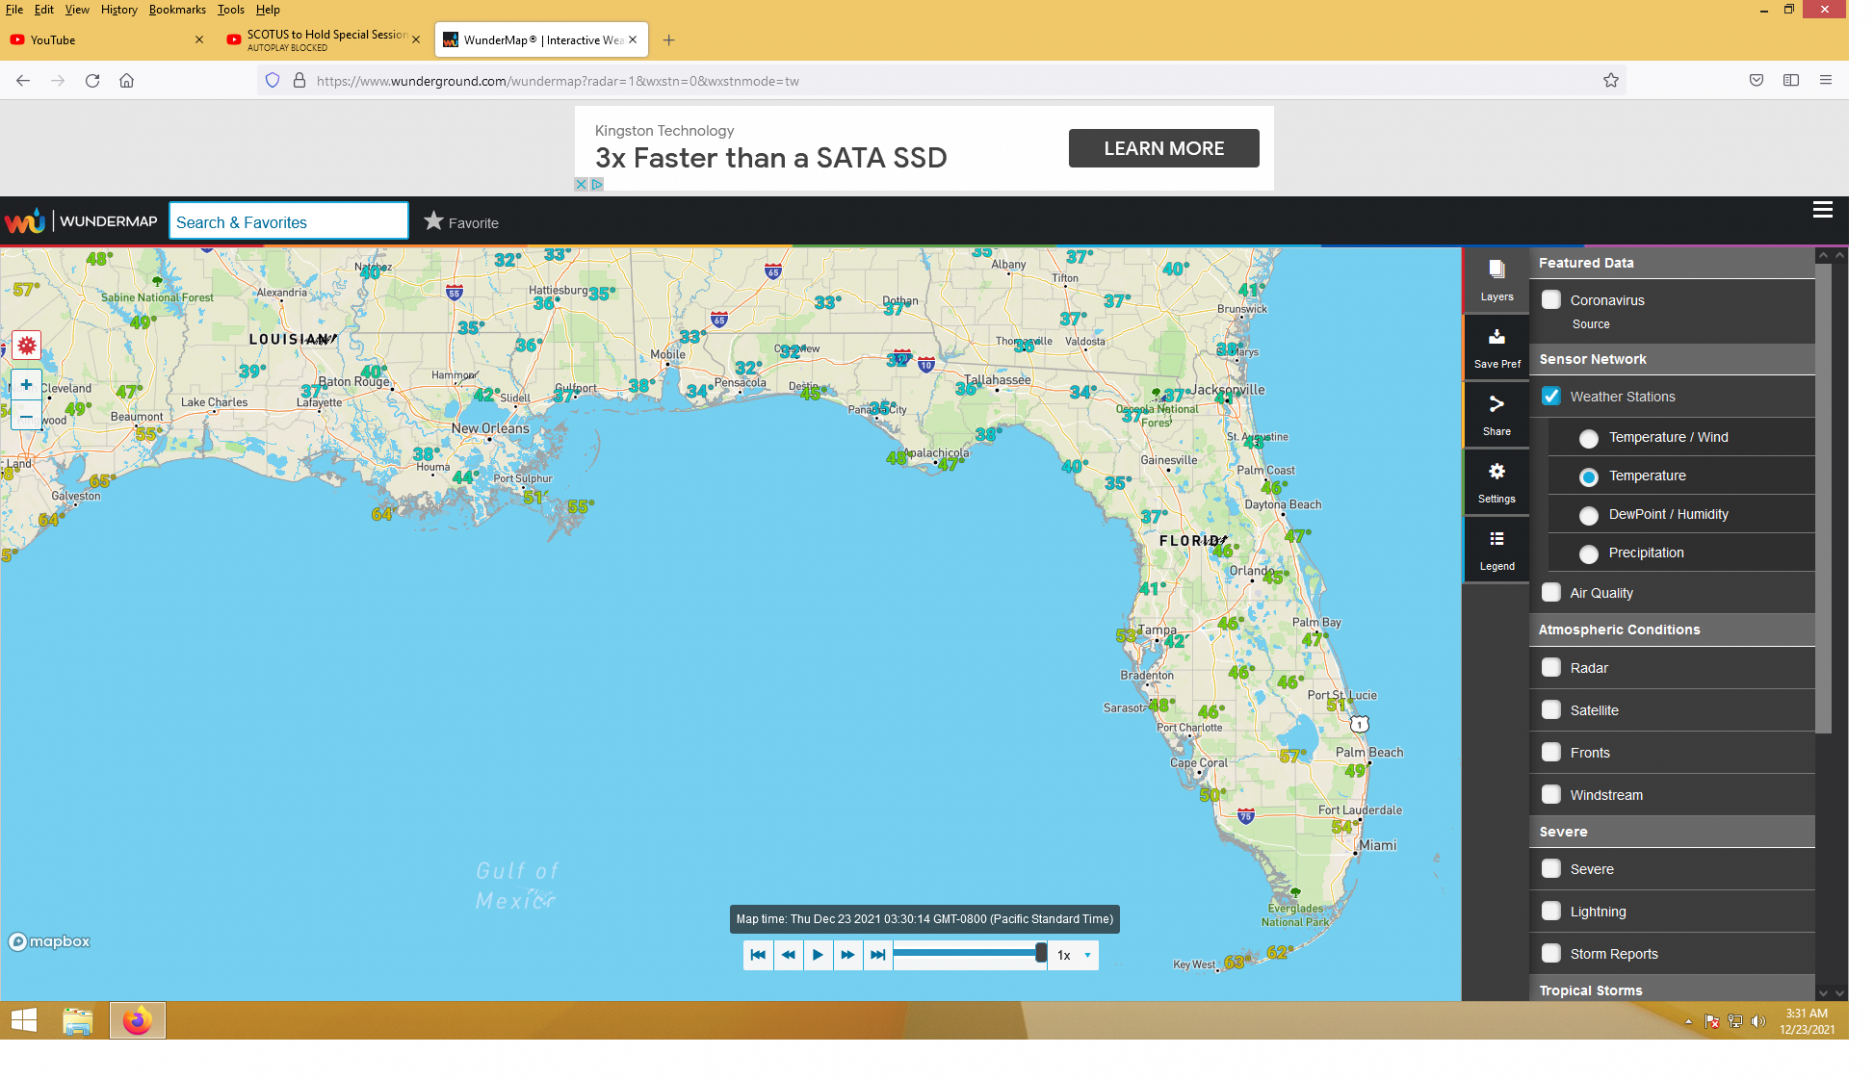This screenshot has height=1080, width=1874.
Task: Open the browser home page
Action: tap(128, 82)
